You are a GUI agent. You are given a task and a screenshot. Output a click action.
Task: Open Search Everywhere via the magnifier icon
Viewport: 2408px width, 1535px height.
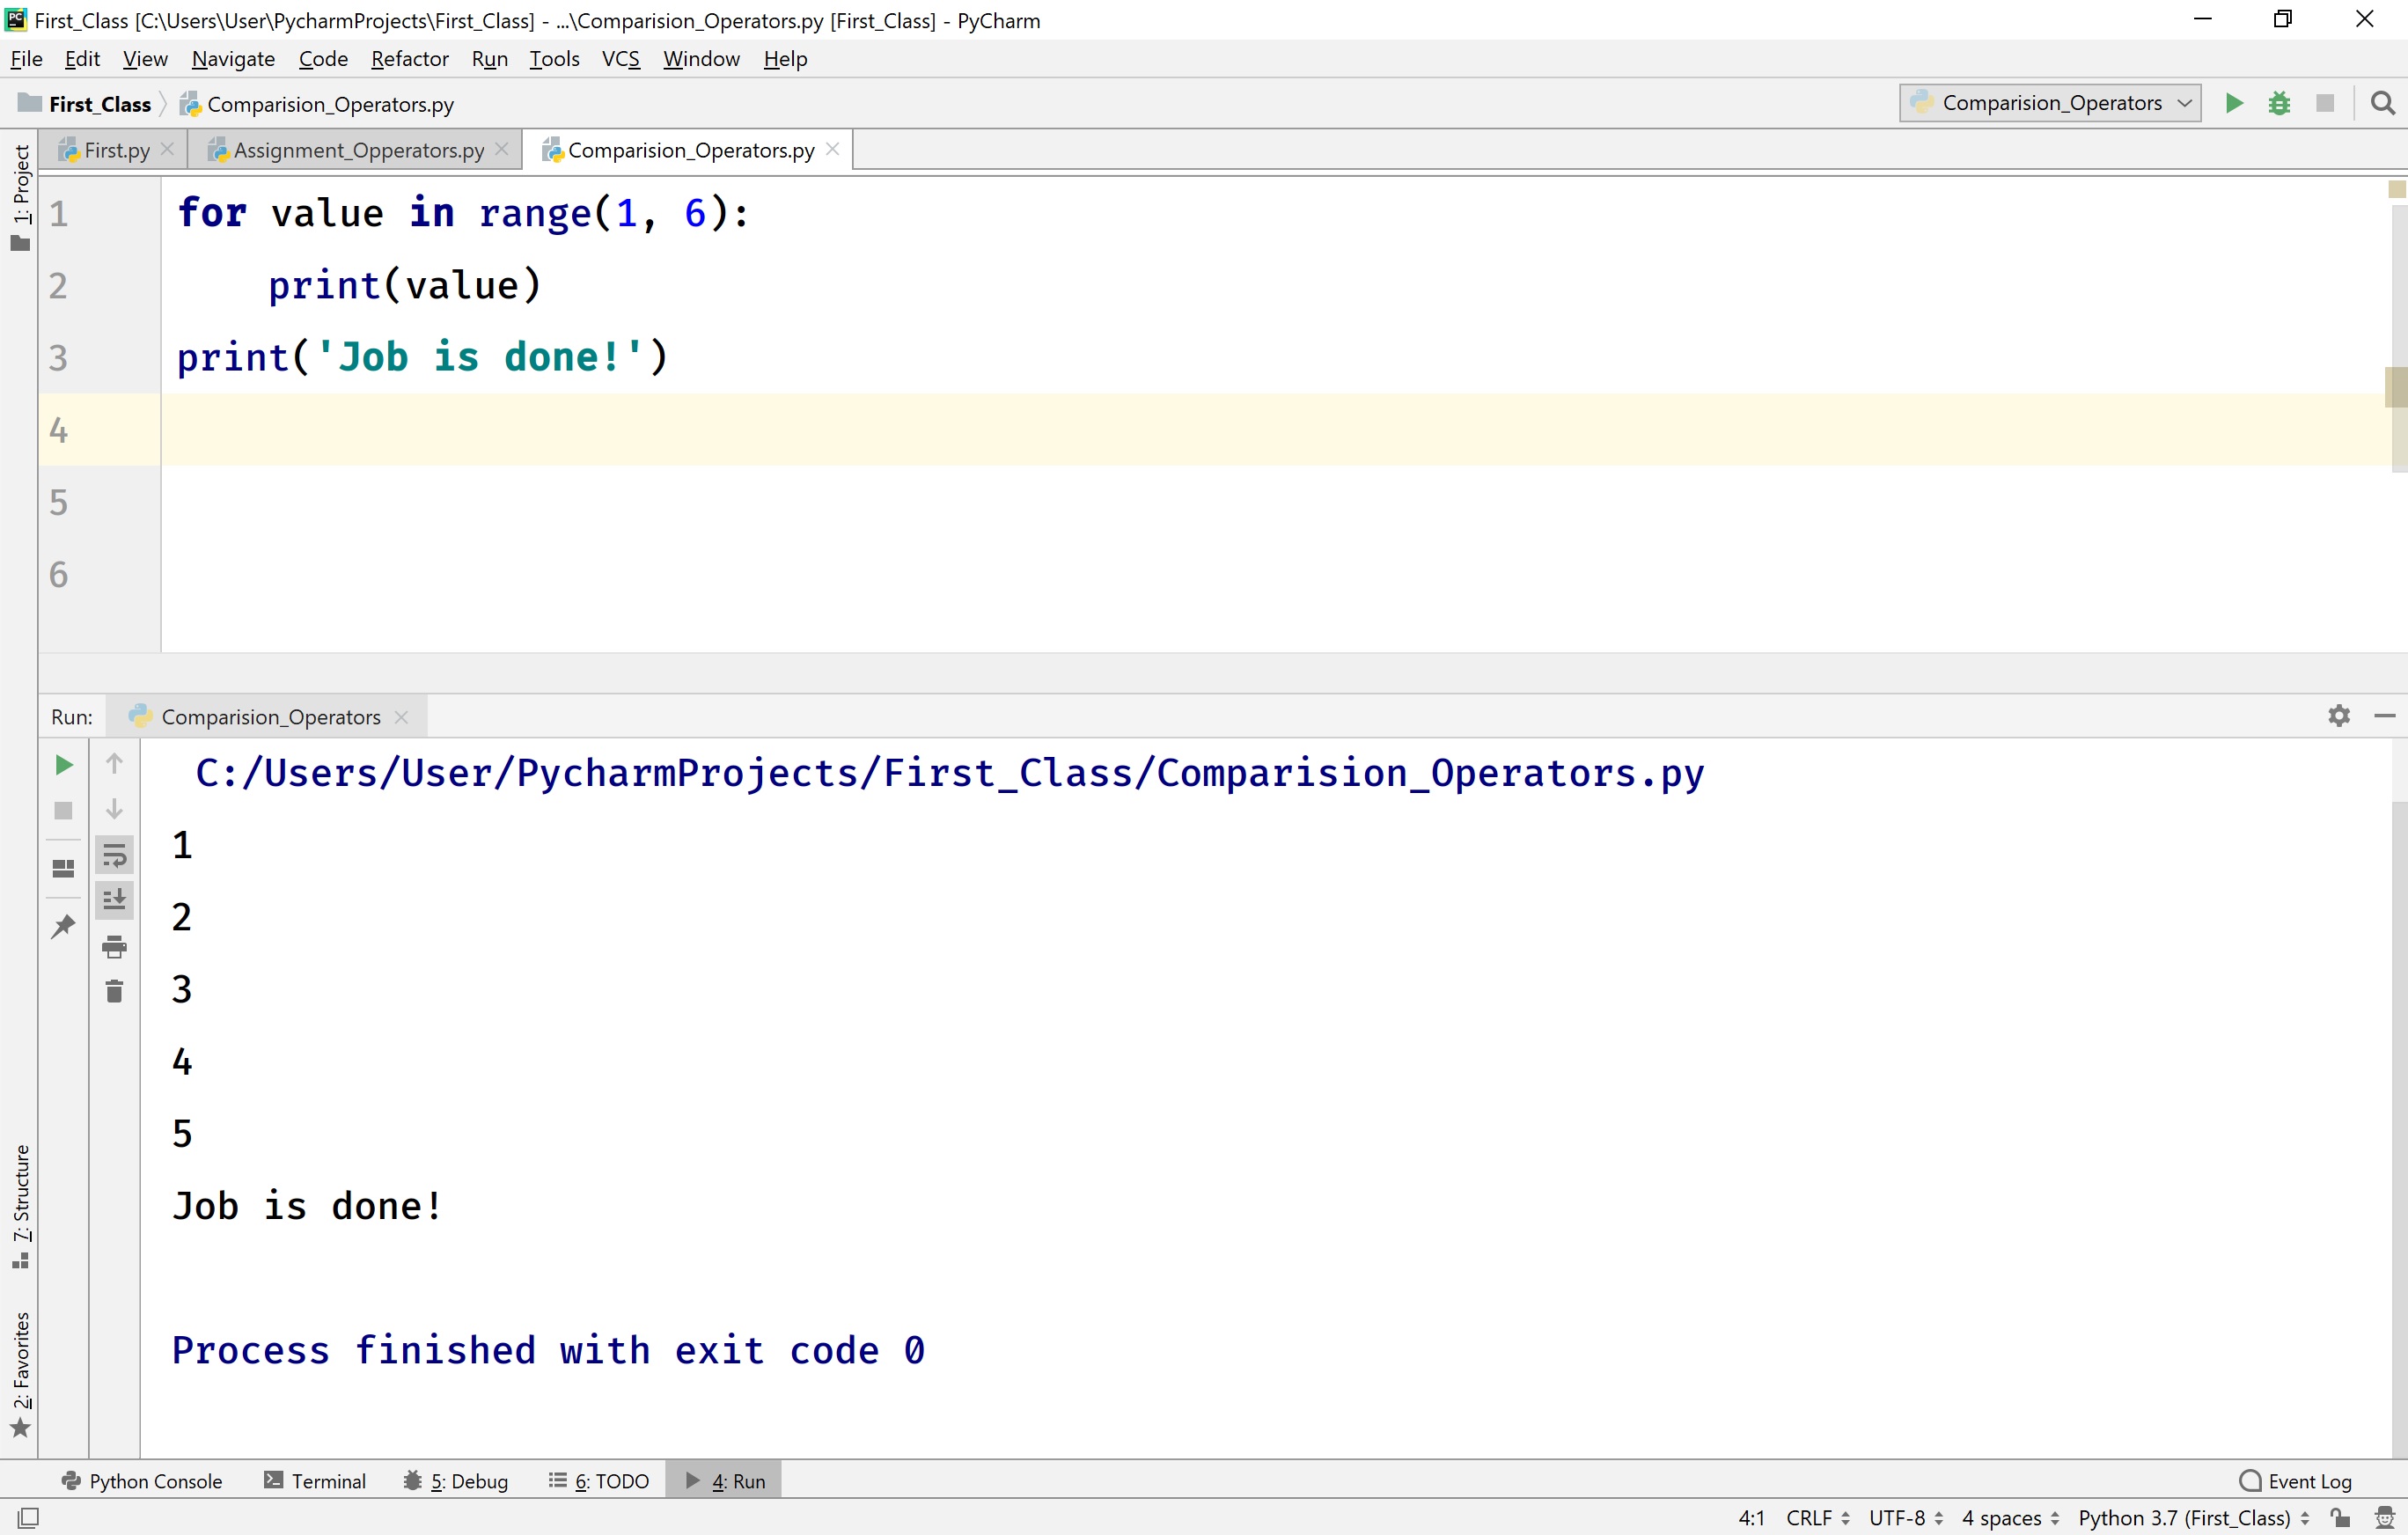click(2383, 103)
